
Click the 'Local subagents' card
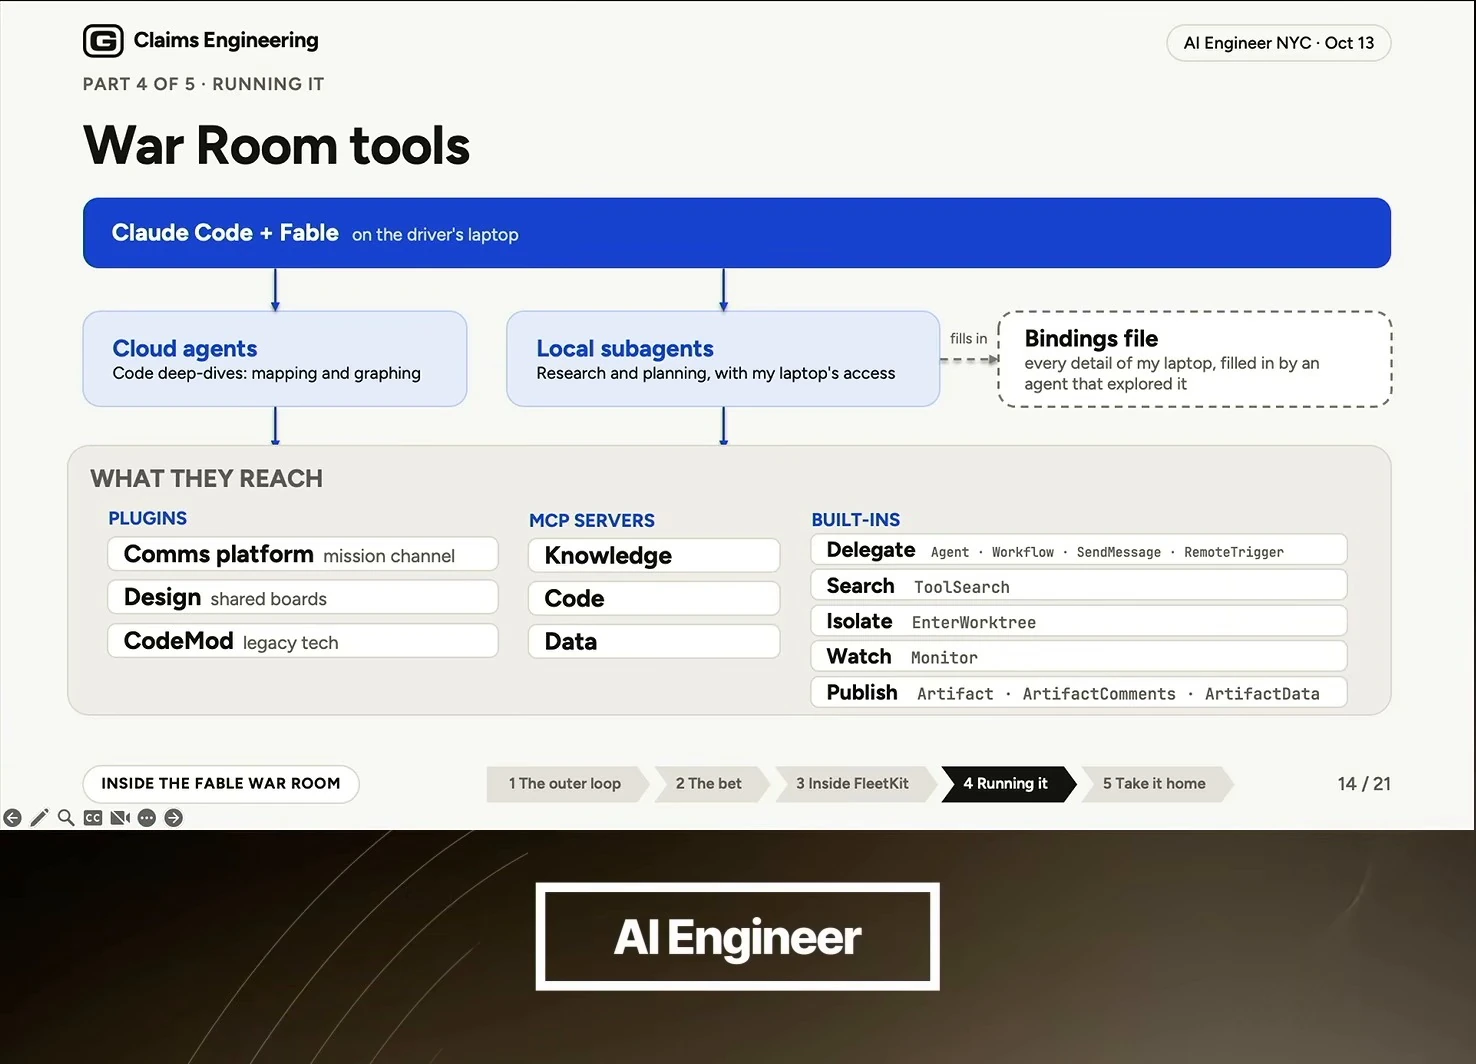[723, 359]
